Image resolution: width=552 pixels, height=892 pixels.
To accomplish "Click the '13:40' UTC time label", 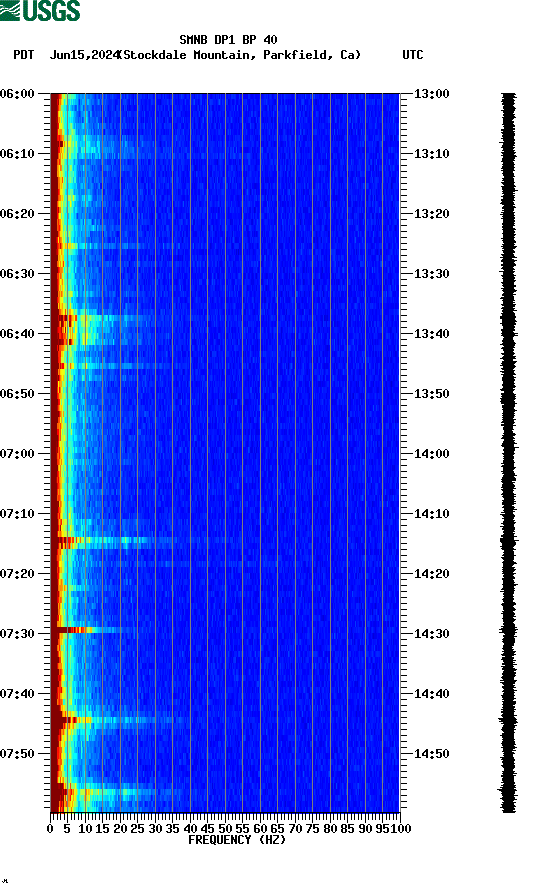I will tap(431, 334).
